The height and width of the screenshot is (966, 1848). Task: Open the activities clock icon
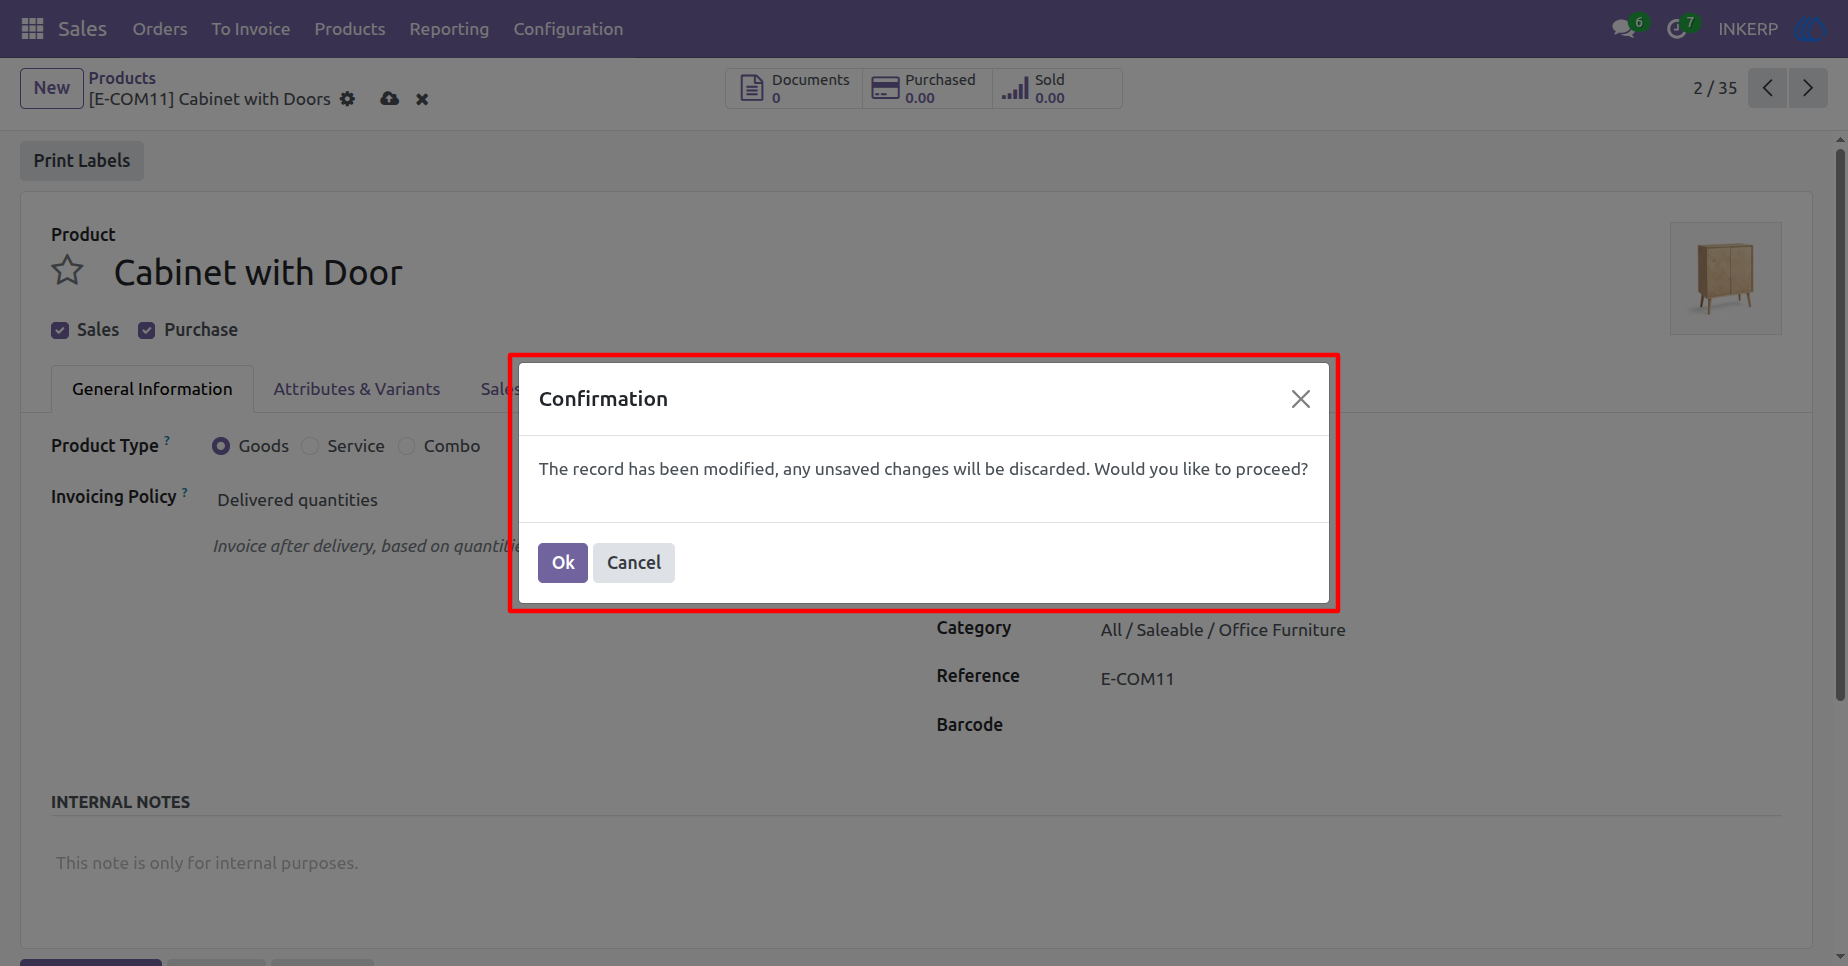point(1677,29)
